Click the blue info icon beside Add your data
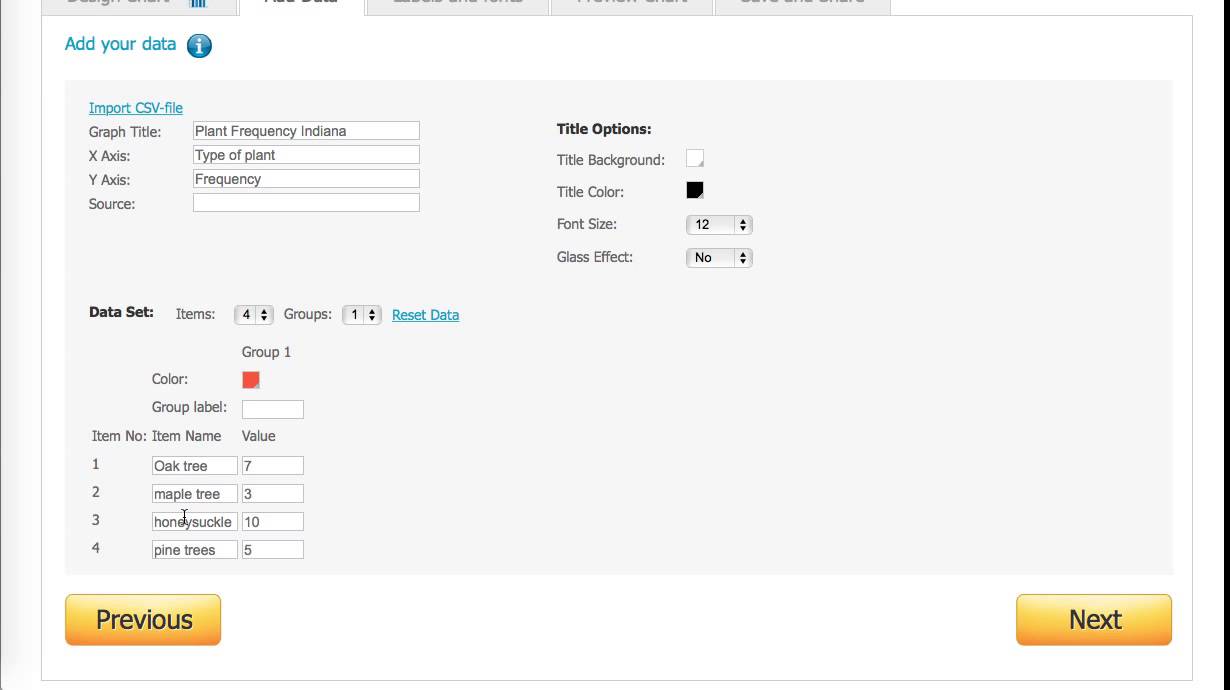The height and width of the screenshot is (690, 1230). coord(199,45)
